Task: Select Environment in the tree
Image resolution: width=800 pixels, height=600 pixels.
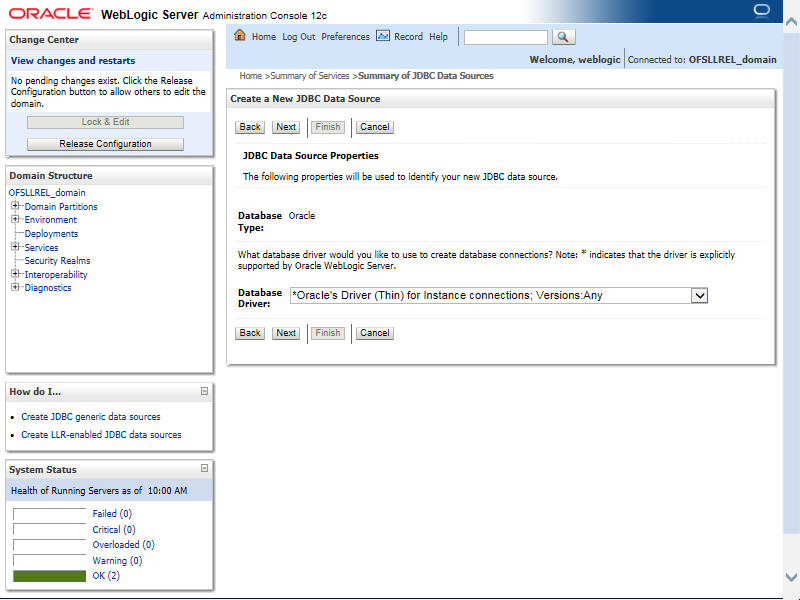Action: pos(51,220)
